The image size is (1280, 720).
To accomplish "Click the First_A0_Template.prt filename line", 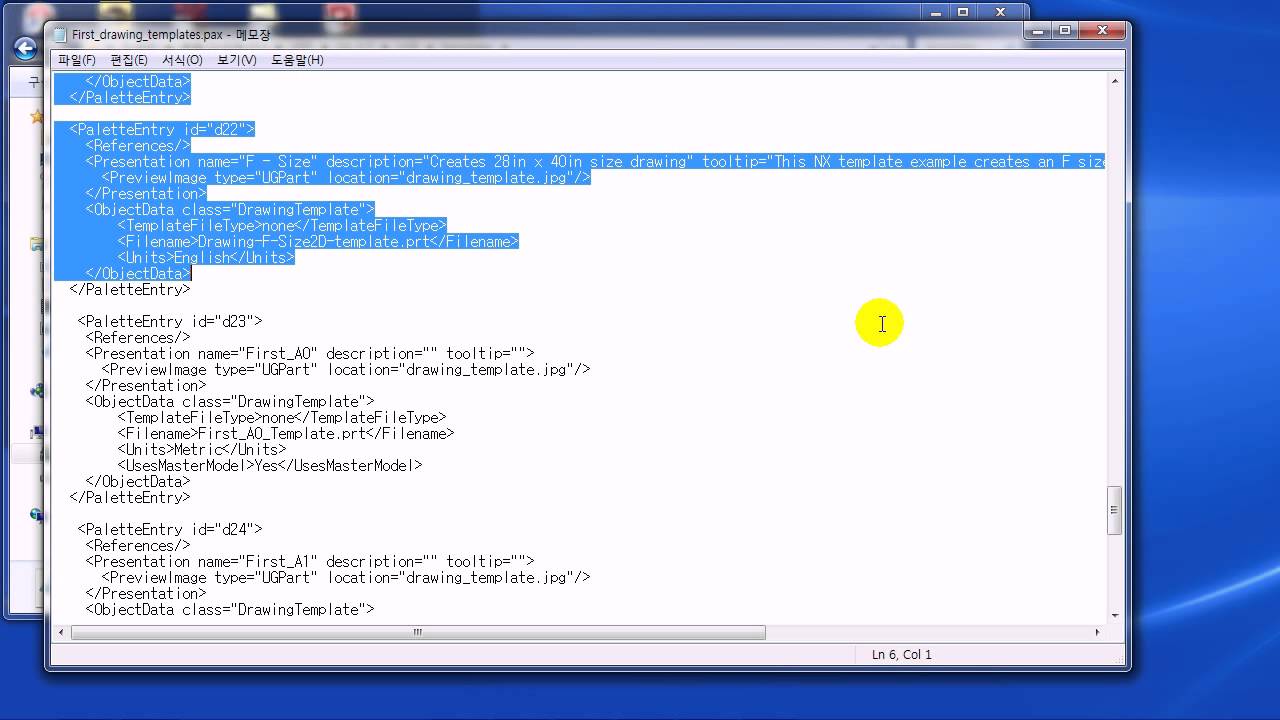I will 286,433.
